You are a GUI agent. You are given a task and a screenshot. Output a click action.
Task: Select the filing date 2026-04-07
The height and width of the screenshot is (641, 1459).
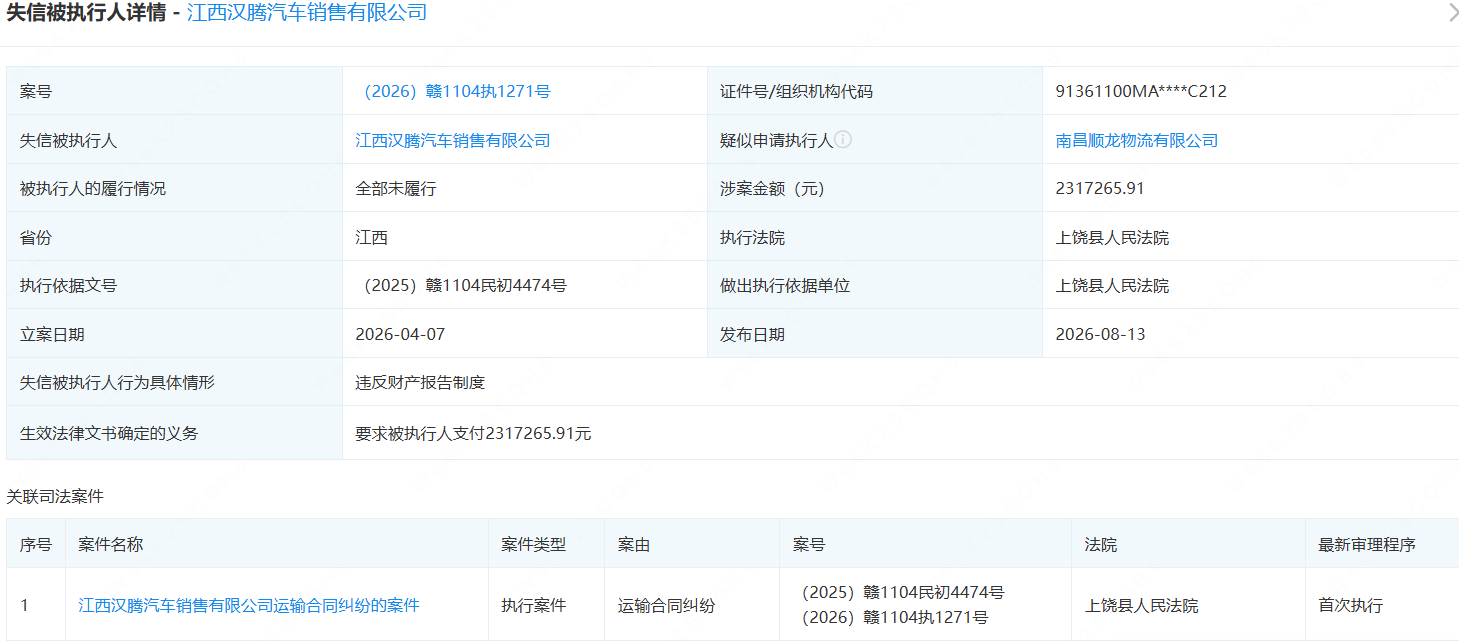coord(400,334)
